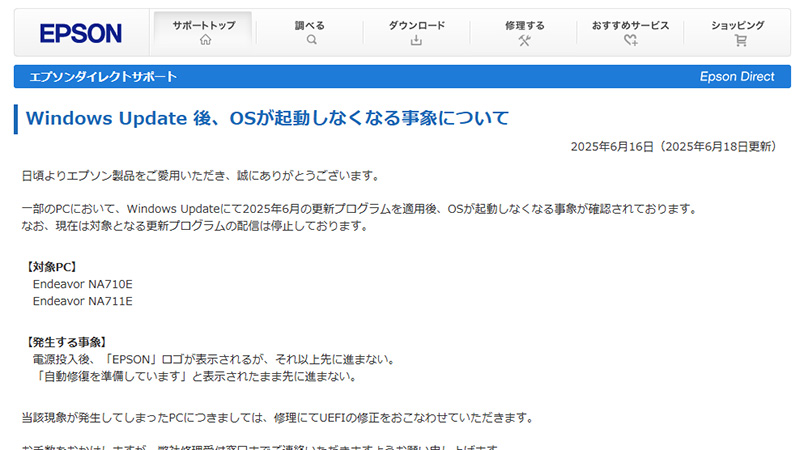
Task: Click the magnifying glass search icon
Action: tap(312, 41)
